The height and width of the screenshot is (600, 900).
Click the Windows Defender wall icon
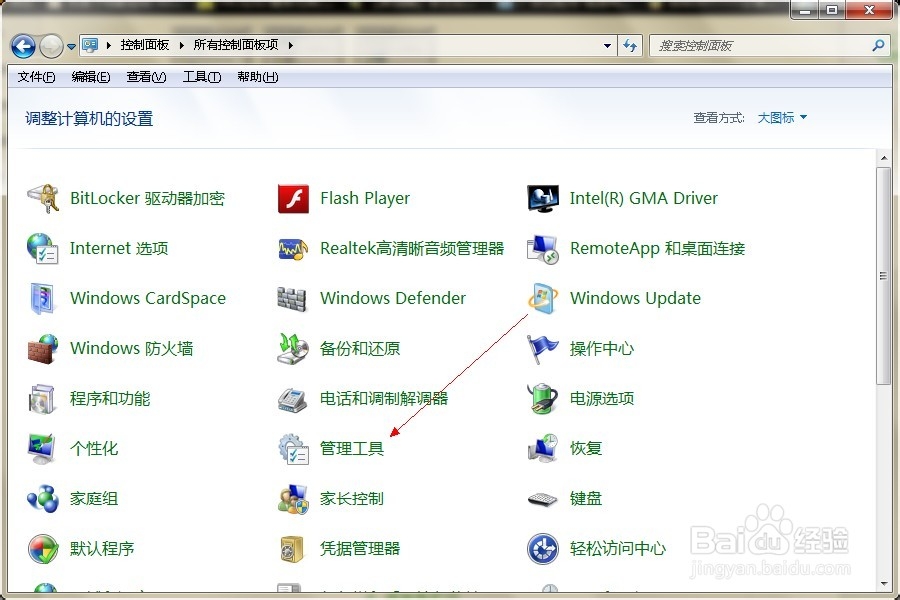(x=293, y=299)
